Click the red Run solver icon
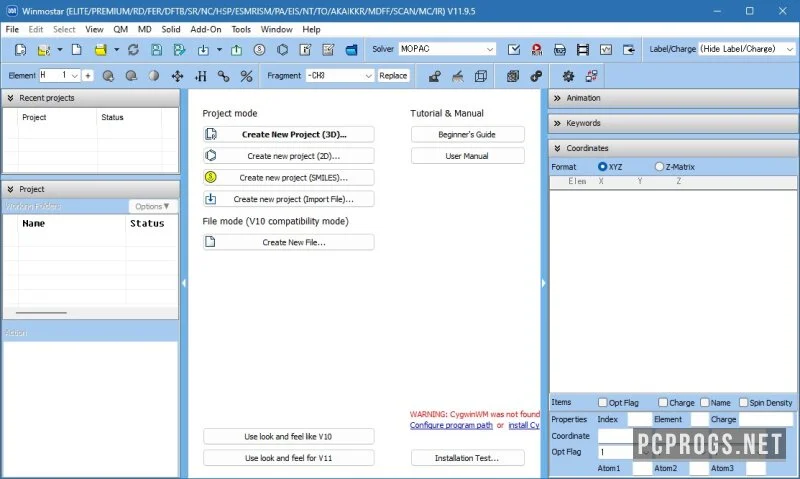 [537, 49]
